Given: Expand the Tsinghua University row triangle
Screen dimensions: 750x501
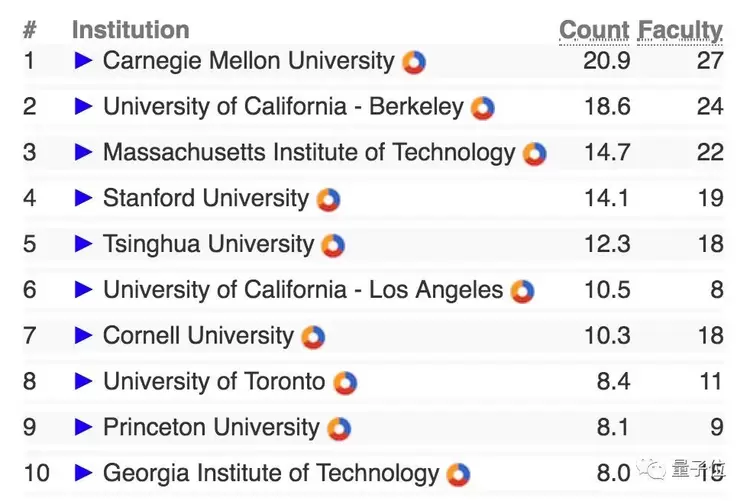Looking at the screenshot, I should point(84,244).
